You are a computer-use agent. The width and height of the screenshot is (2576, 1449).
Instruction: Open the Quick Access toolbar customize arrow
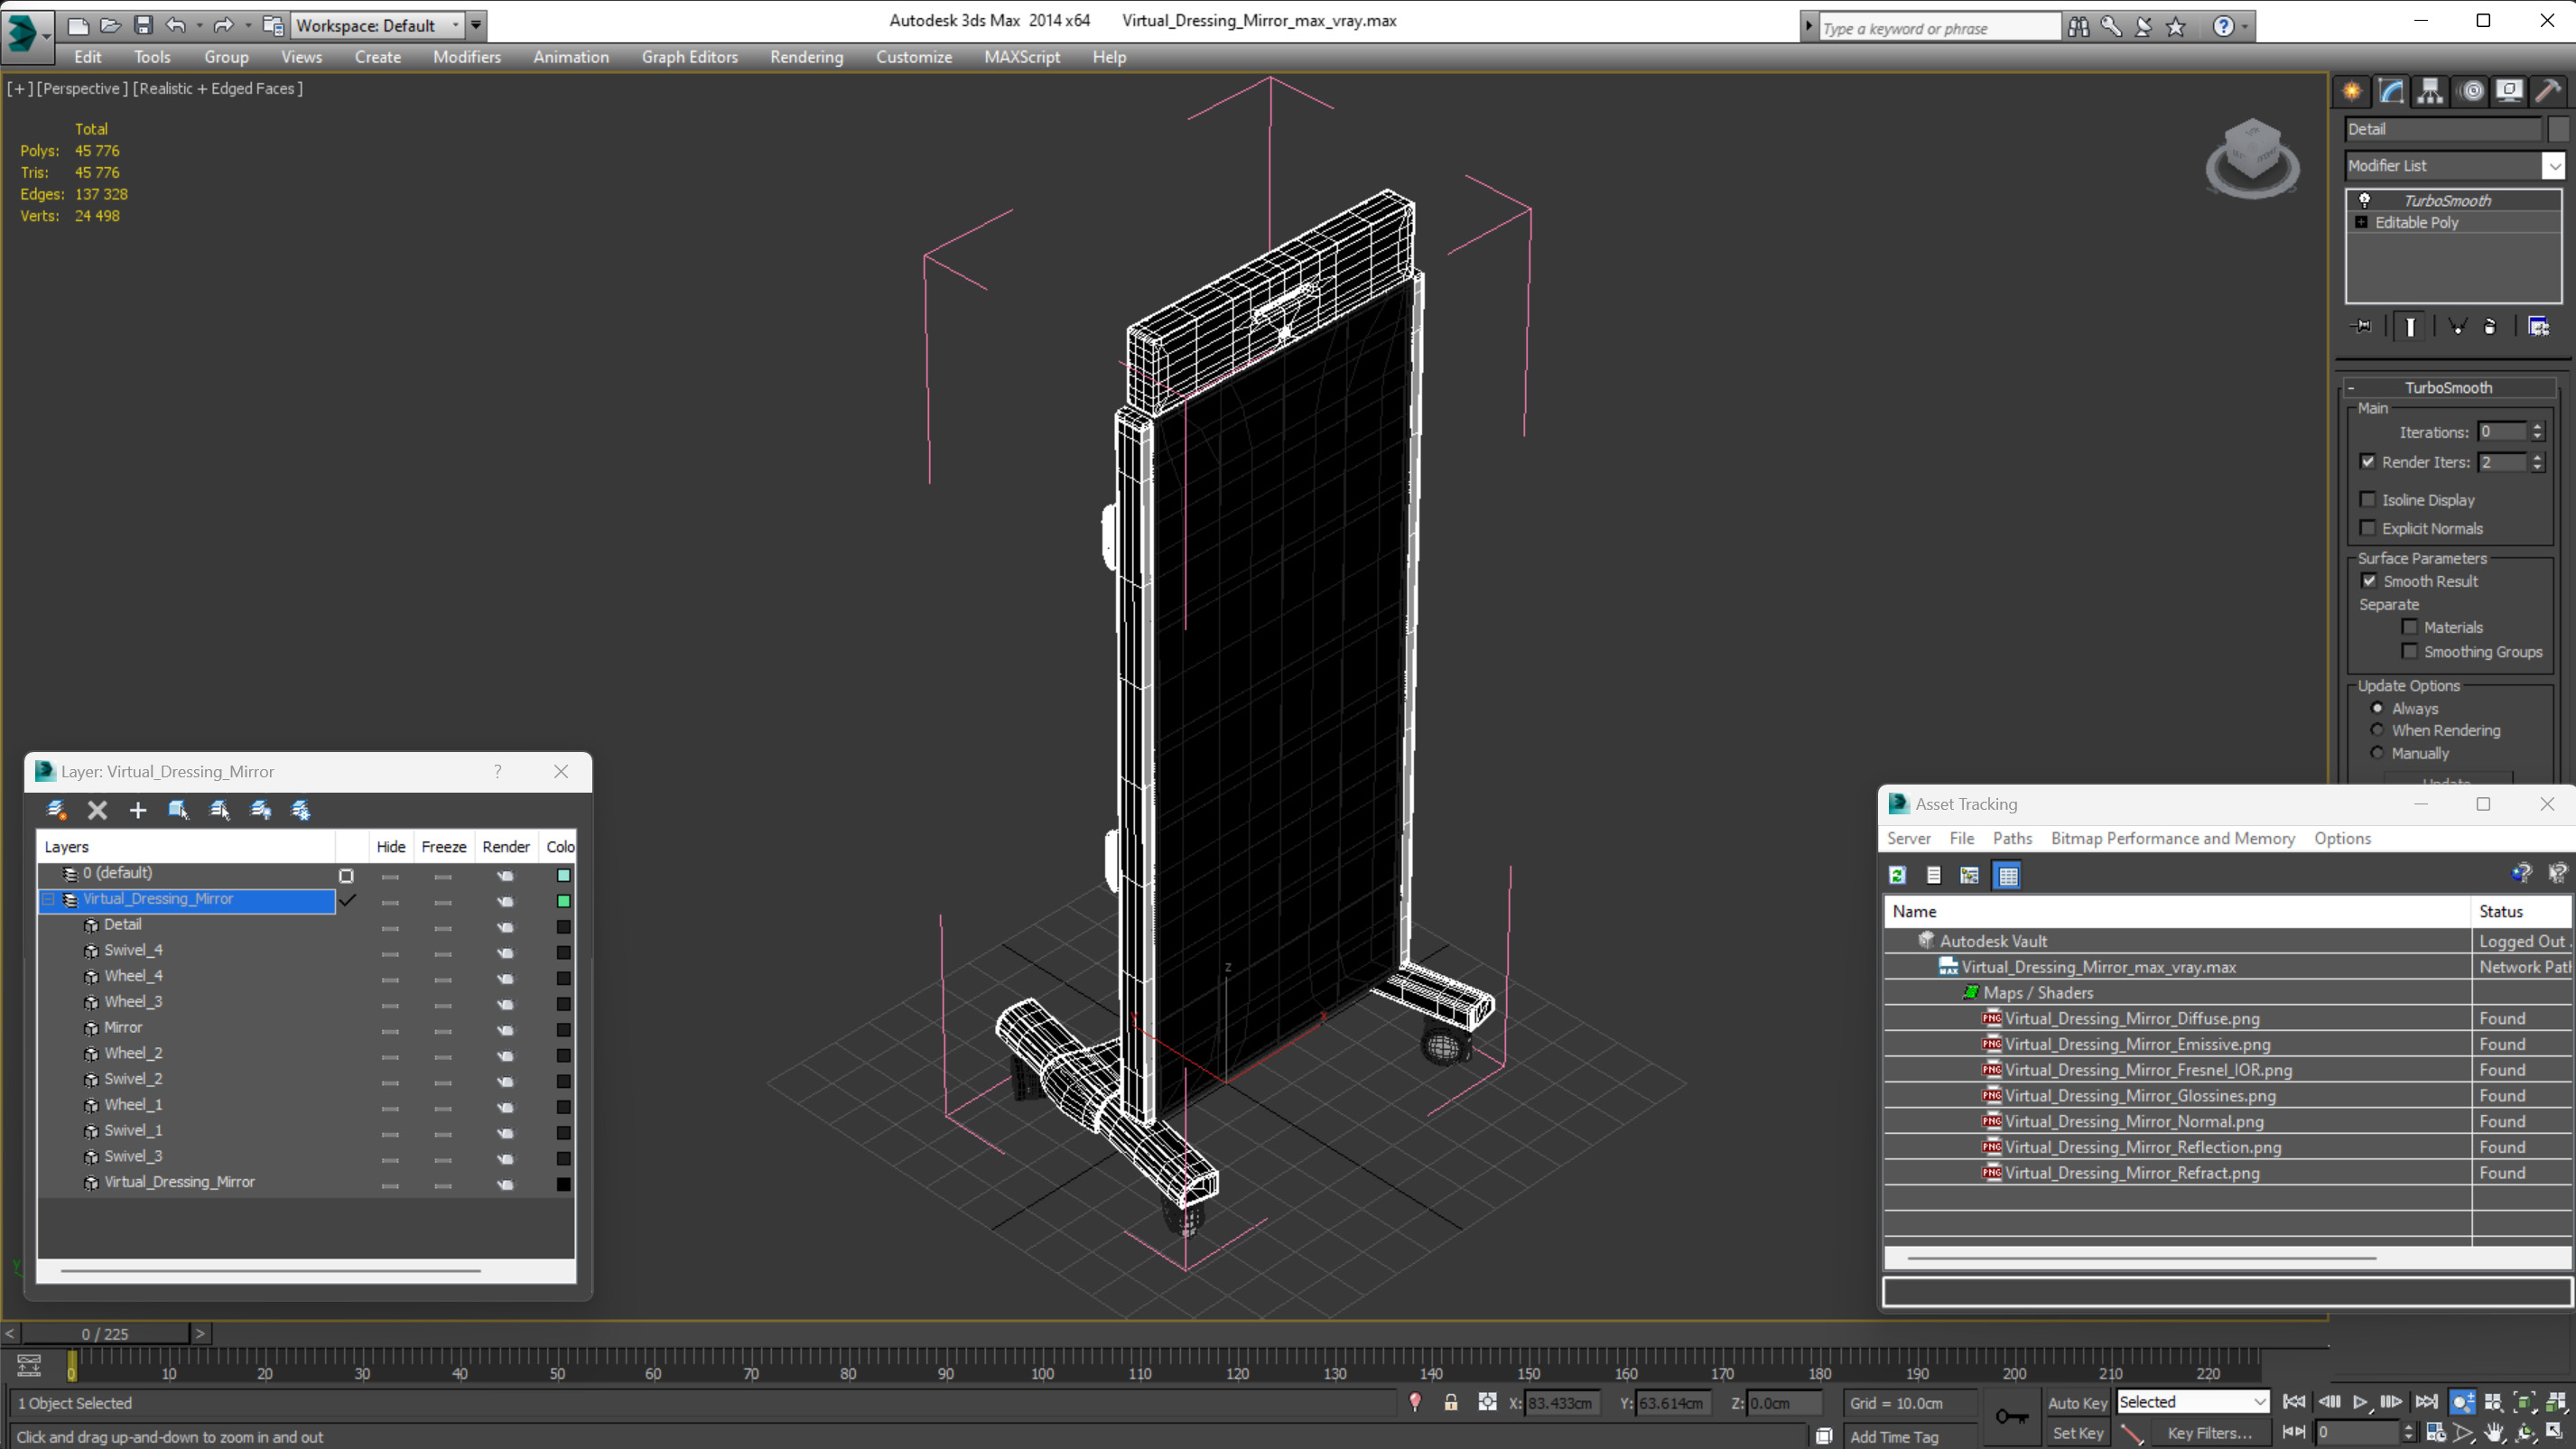coord(477,26)
